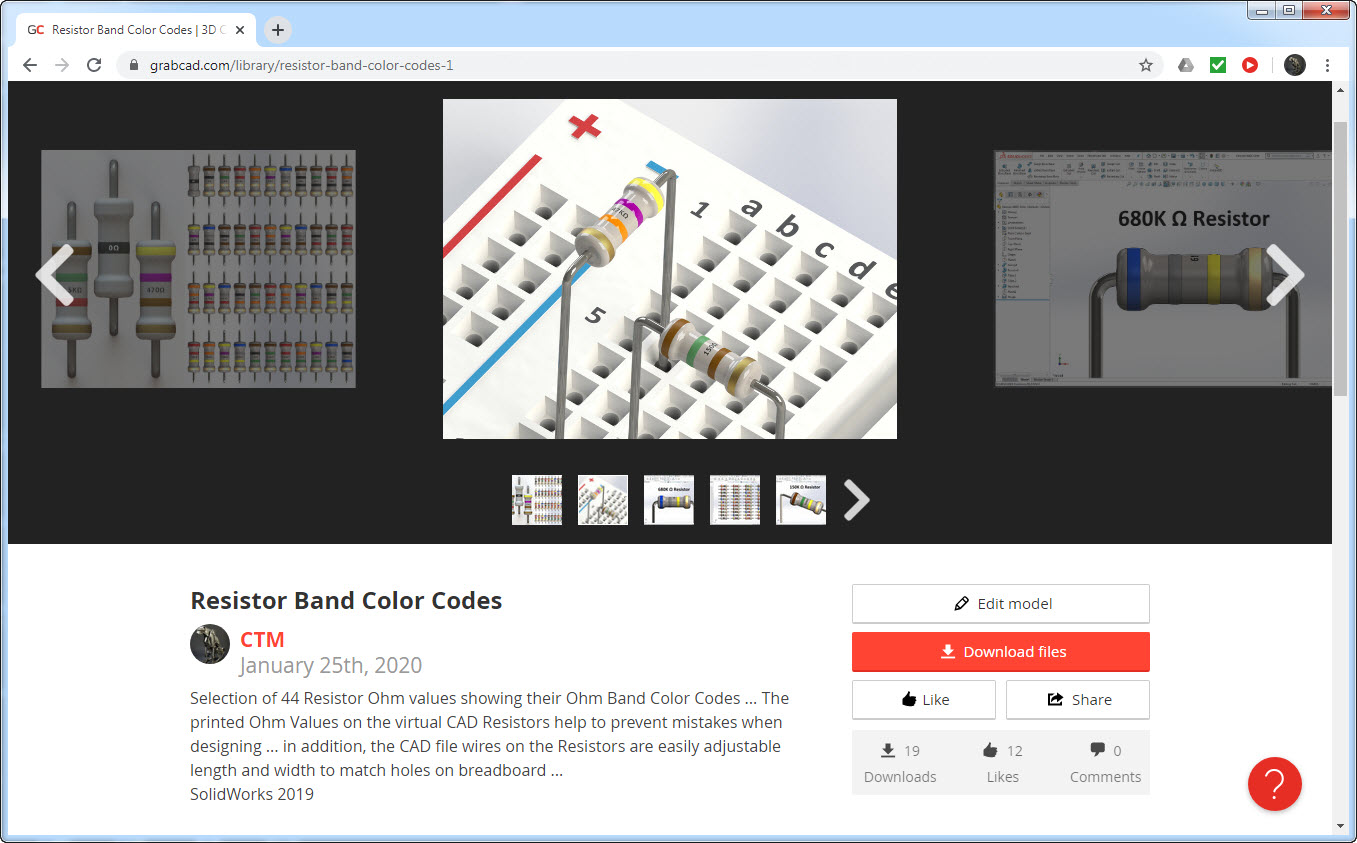Click the CTM author avatar
1357x843 pixels.
210,644
